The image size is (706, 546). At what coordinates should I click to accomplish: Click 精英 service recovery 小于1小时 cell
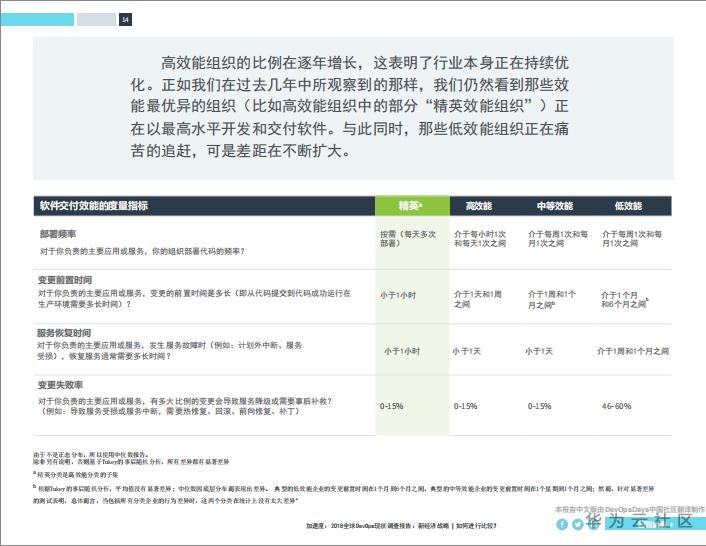[x=402, y=351]
